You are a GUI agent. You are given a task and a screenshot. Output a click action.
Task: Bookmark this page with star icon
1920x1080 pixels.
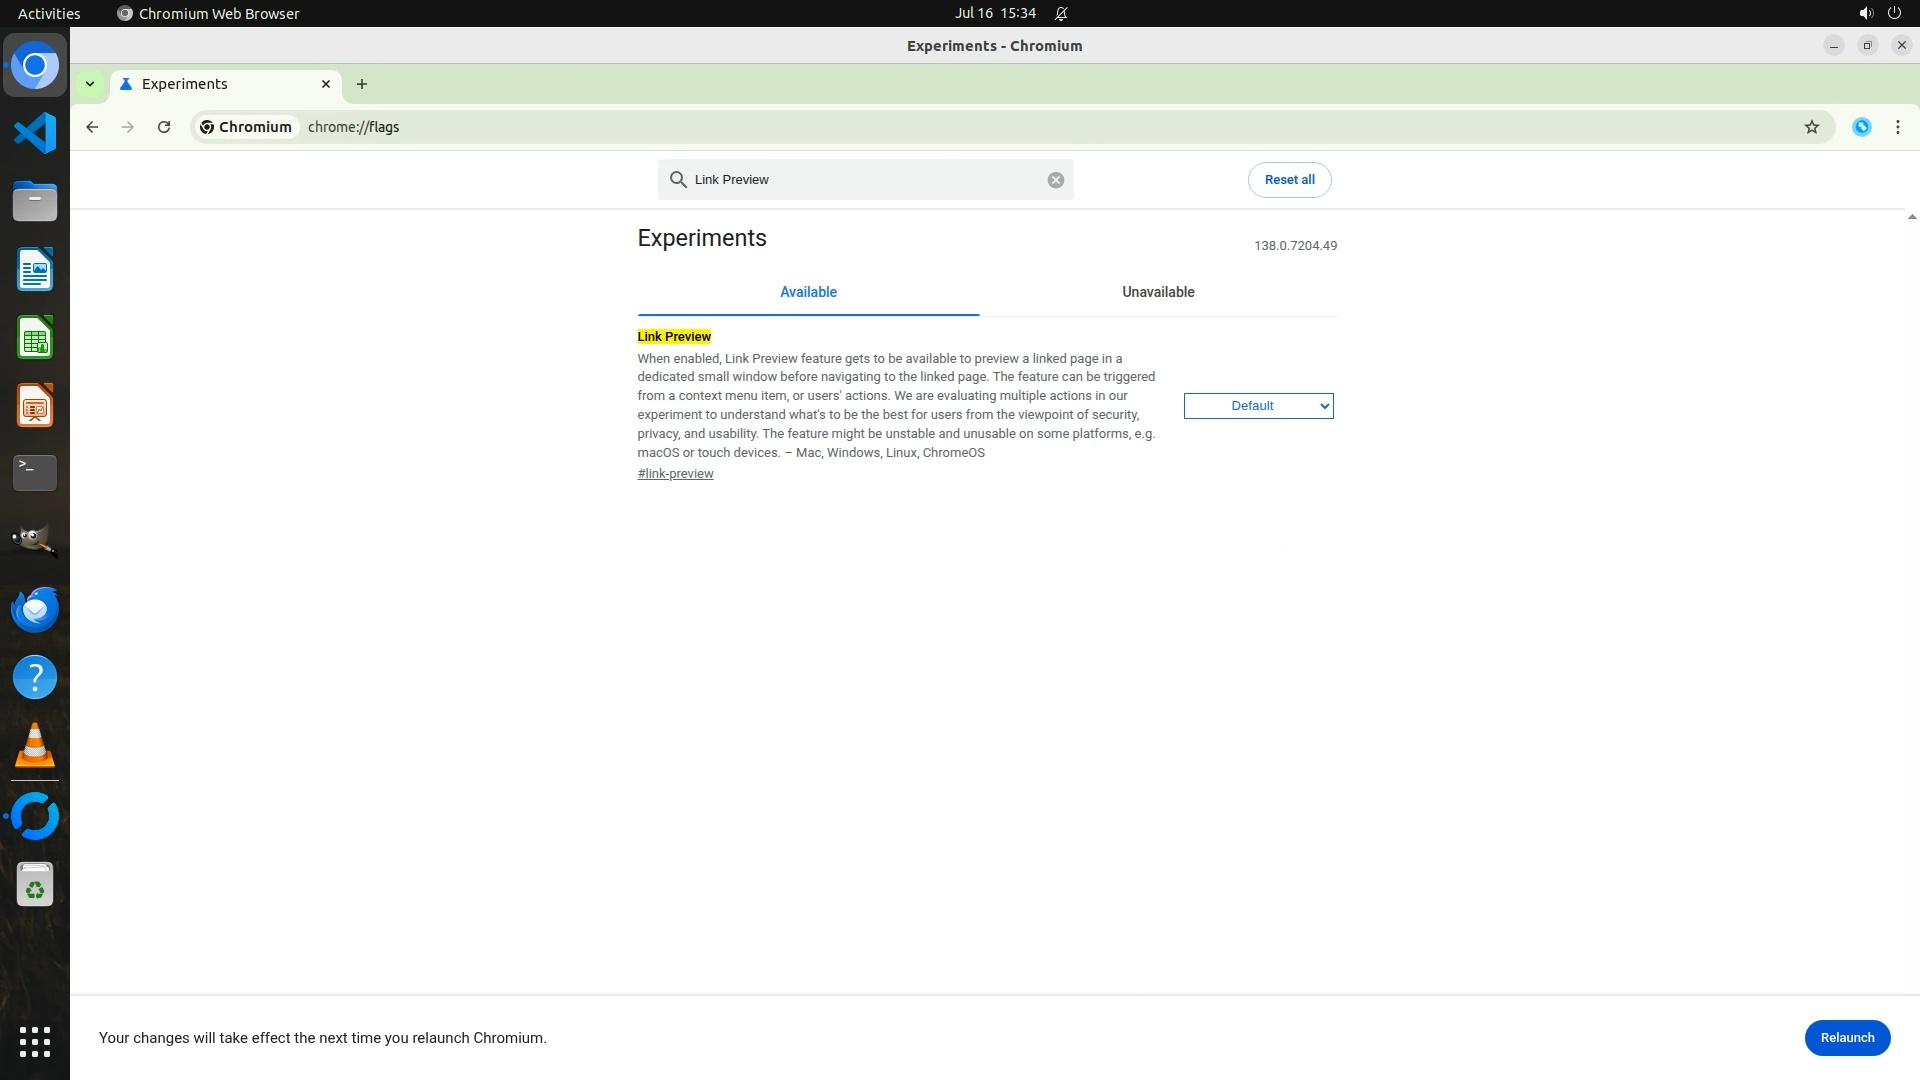pyautogui.click(x=1811, y=127)
